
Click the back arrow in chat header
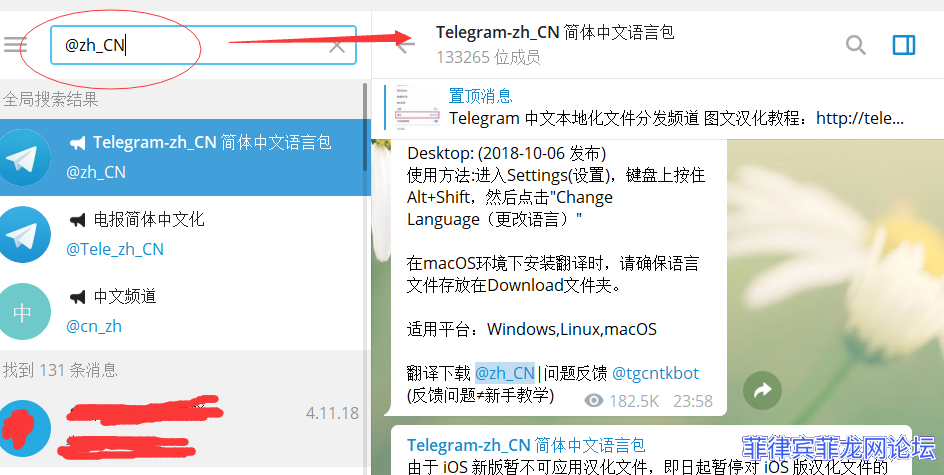(x=406, y=43)
